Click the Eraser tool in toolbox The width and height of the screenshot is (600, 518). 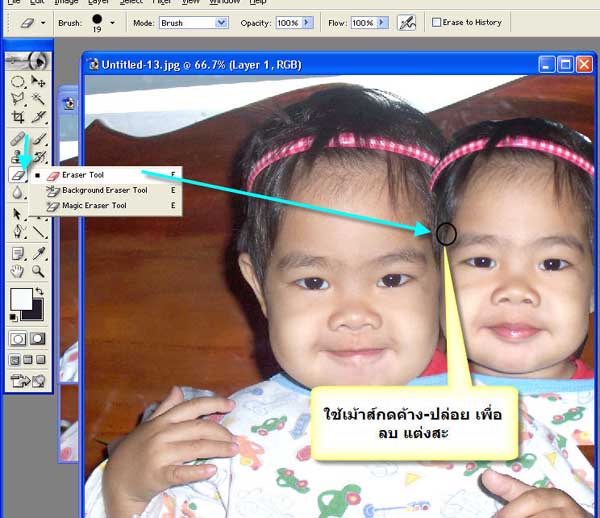pyautogui.click(x=17, y=175)
